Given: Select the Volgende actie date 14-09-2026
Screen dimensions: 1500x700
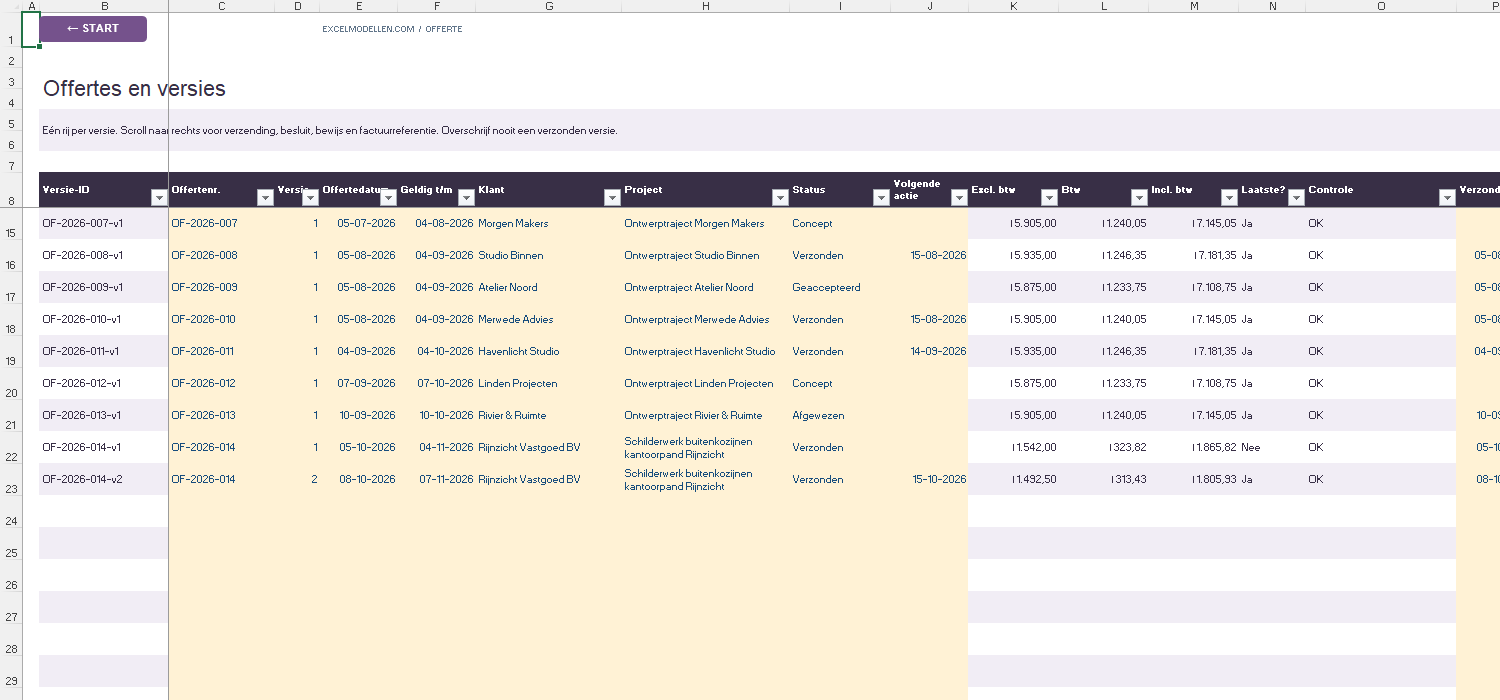Looking at the screenshot, I should pos(930,351).
